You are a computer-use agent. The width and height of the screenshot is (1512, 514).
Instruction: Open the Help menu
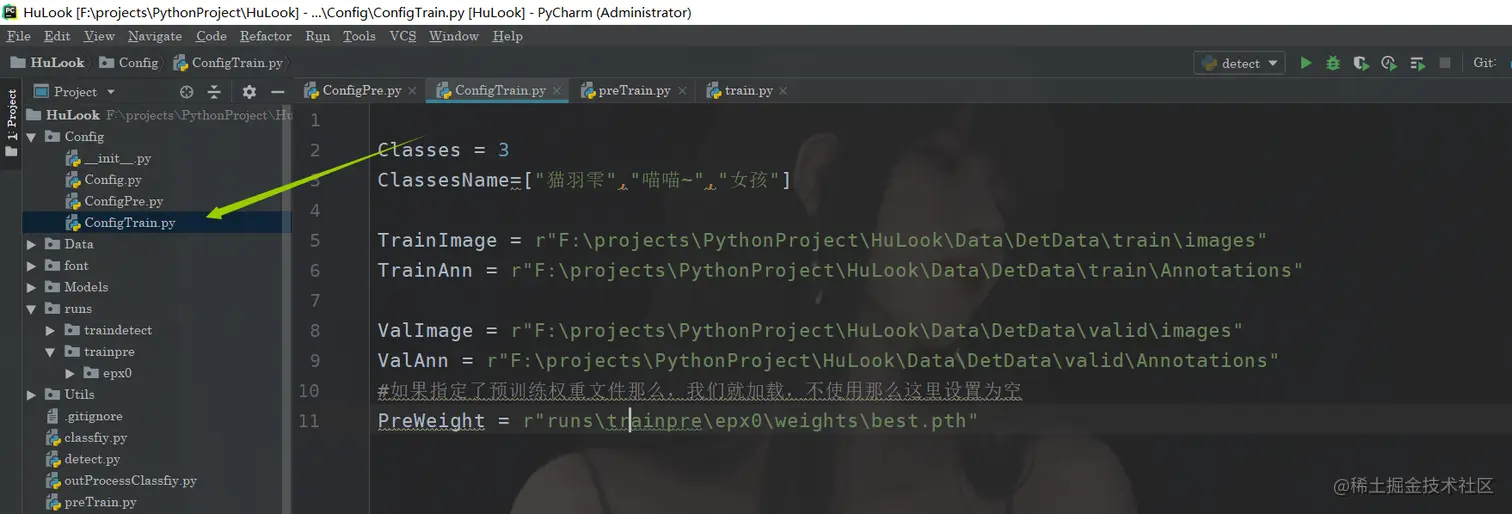[x=508, y=36]
